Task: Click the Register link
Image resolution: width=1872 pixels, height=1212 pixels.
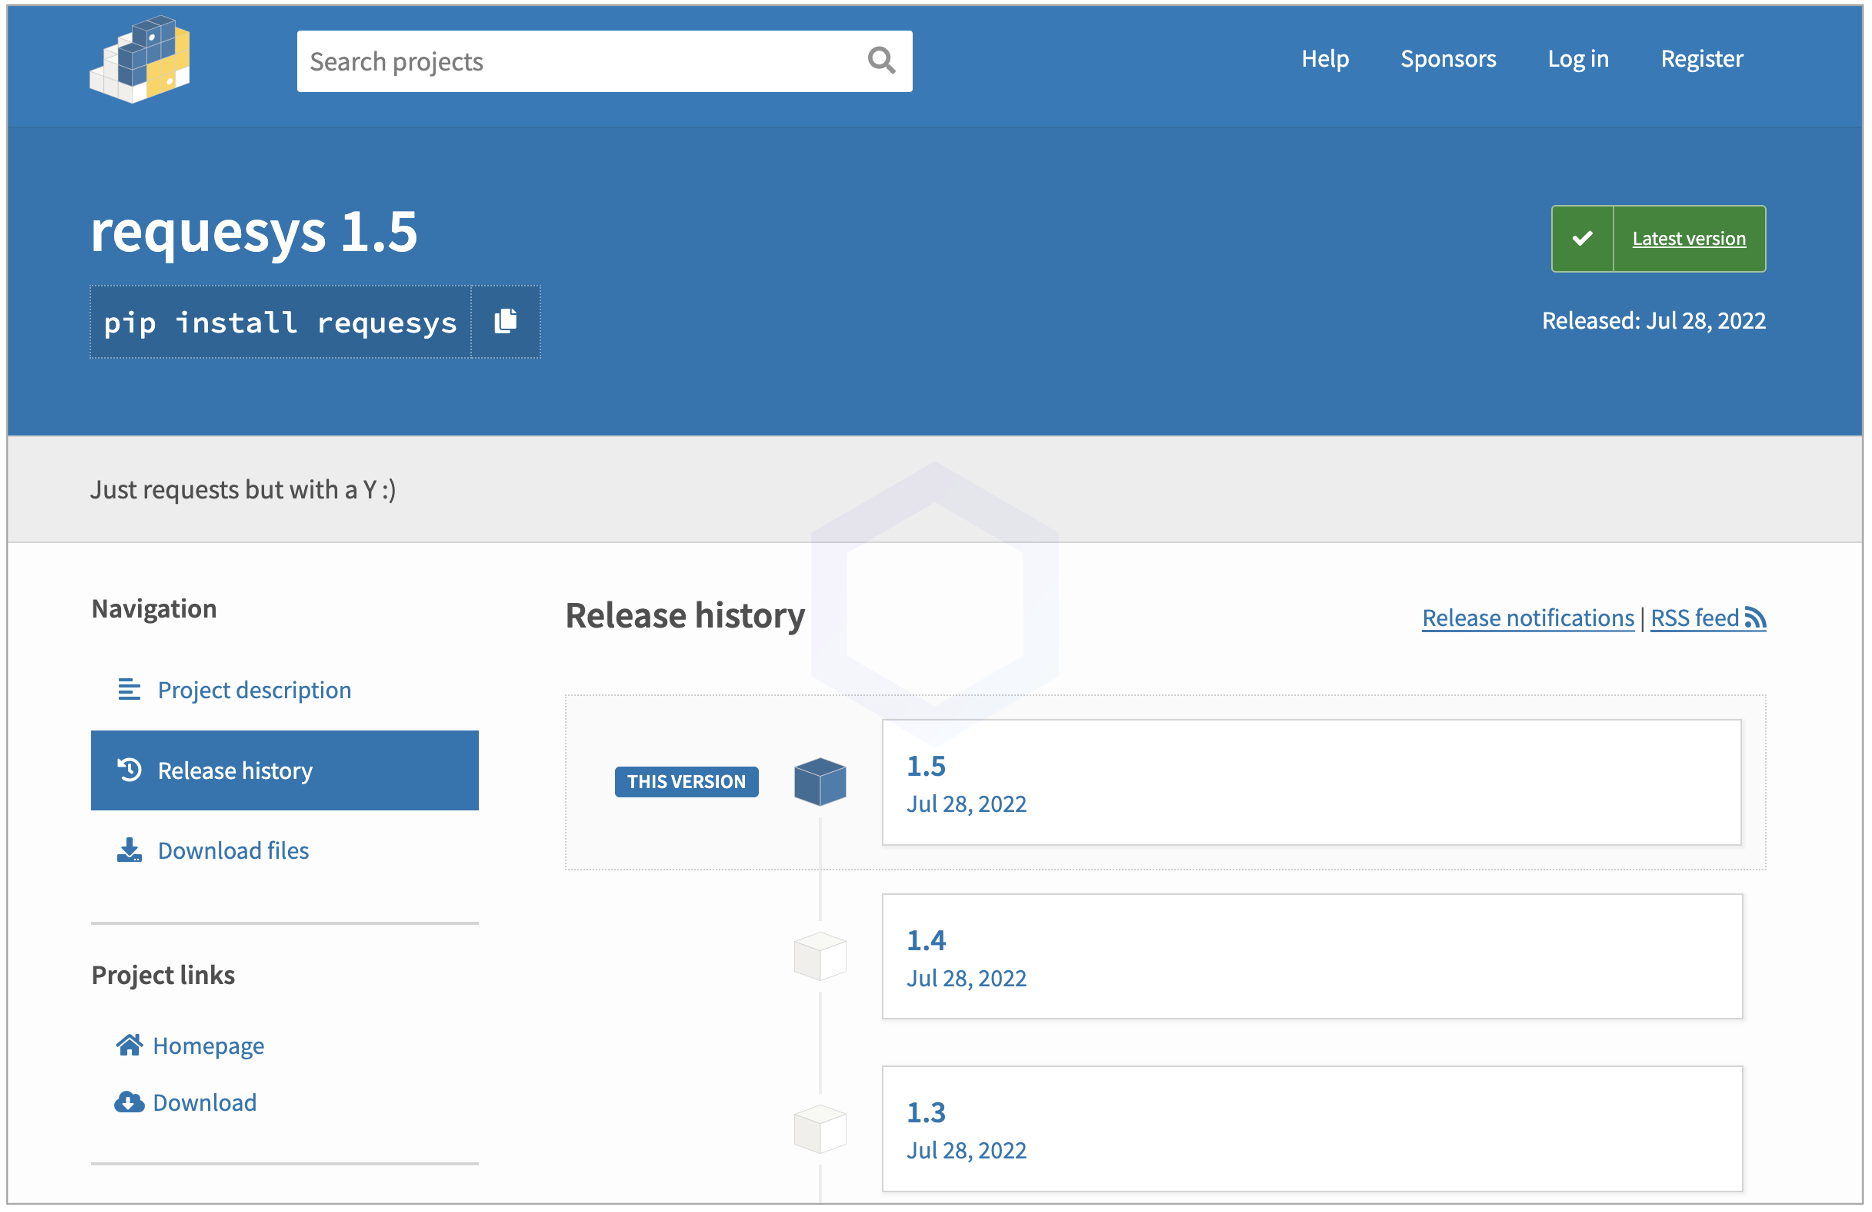Action: coord(1702,59)
